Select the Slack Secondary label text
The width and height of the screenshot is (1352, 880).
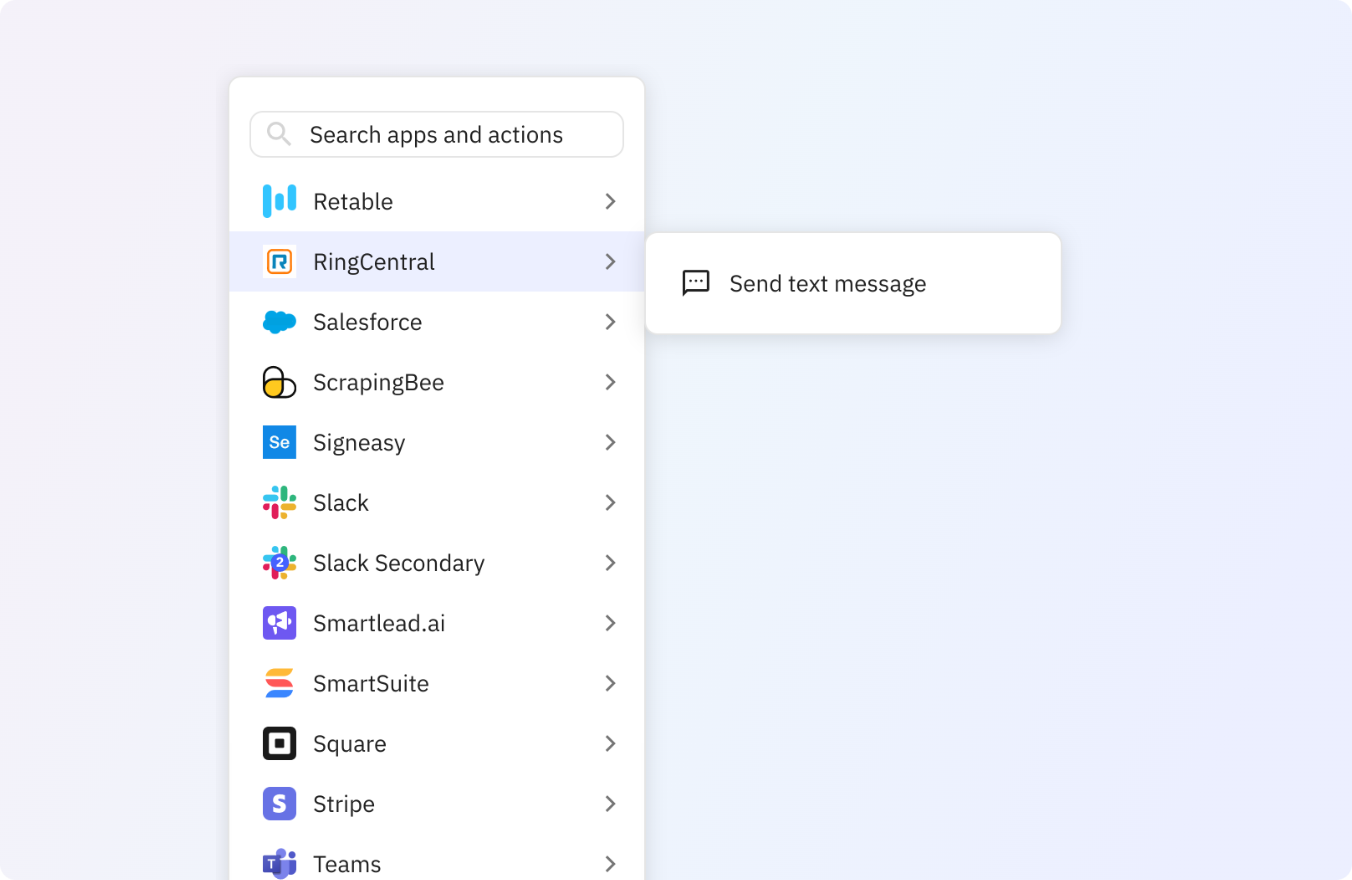click(x=399, y=563)
